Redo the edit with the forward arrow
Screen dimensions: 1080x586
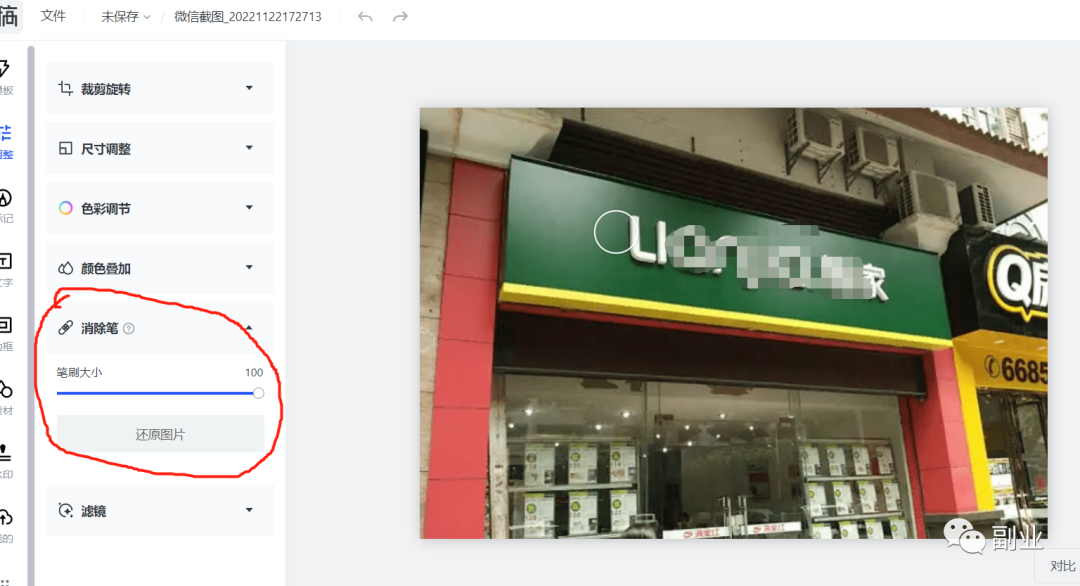point(400,17)
